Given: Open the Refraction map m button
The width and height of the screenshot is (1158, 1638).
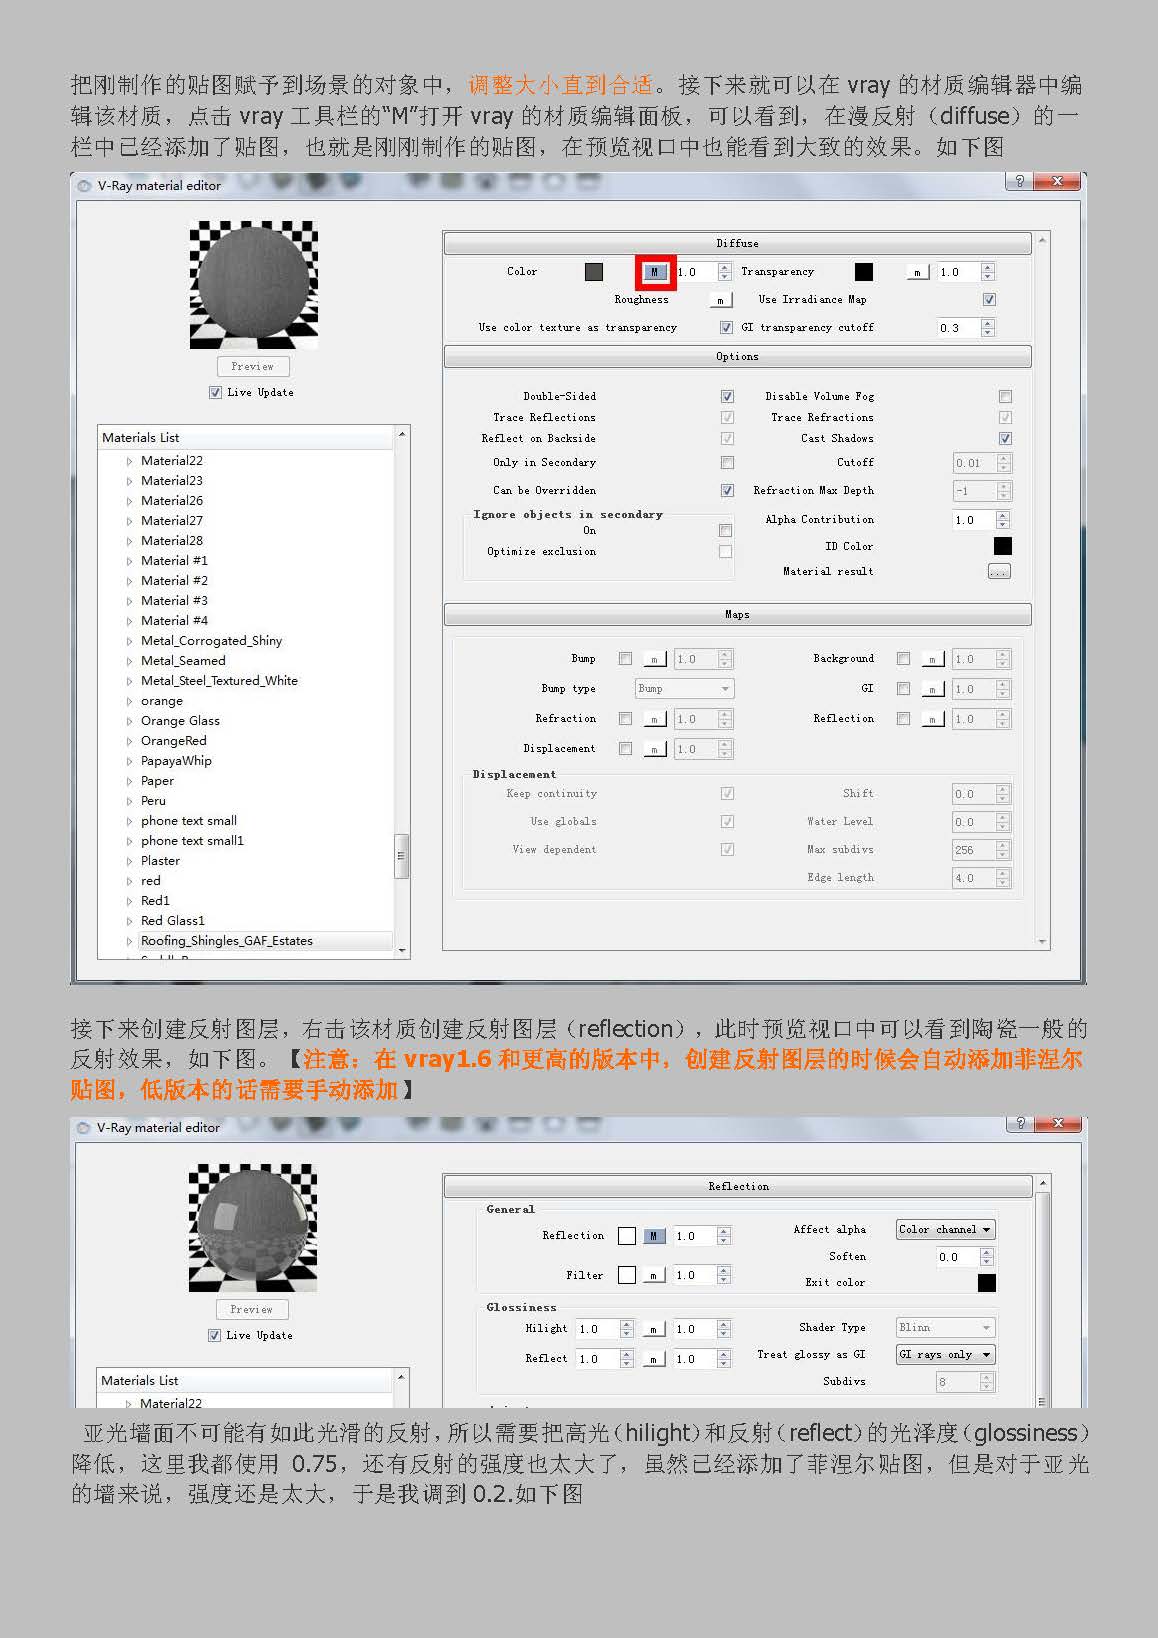Looking at the screenshot, I should [654, 719].
